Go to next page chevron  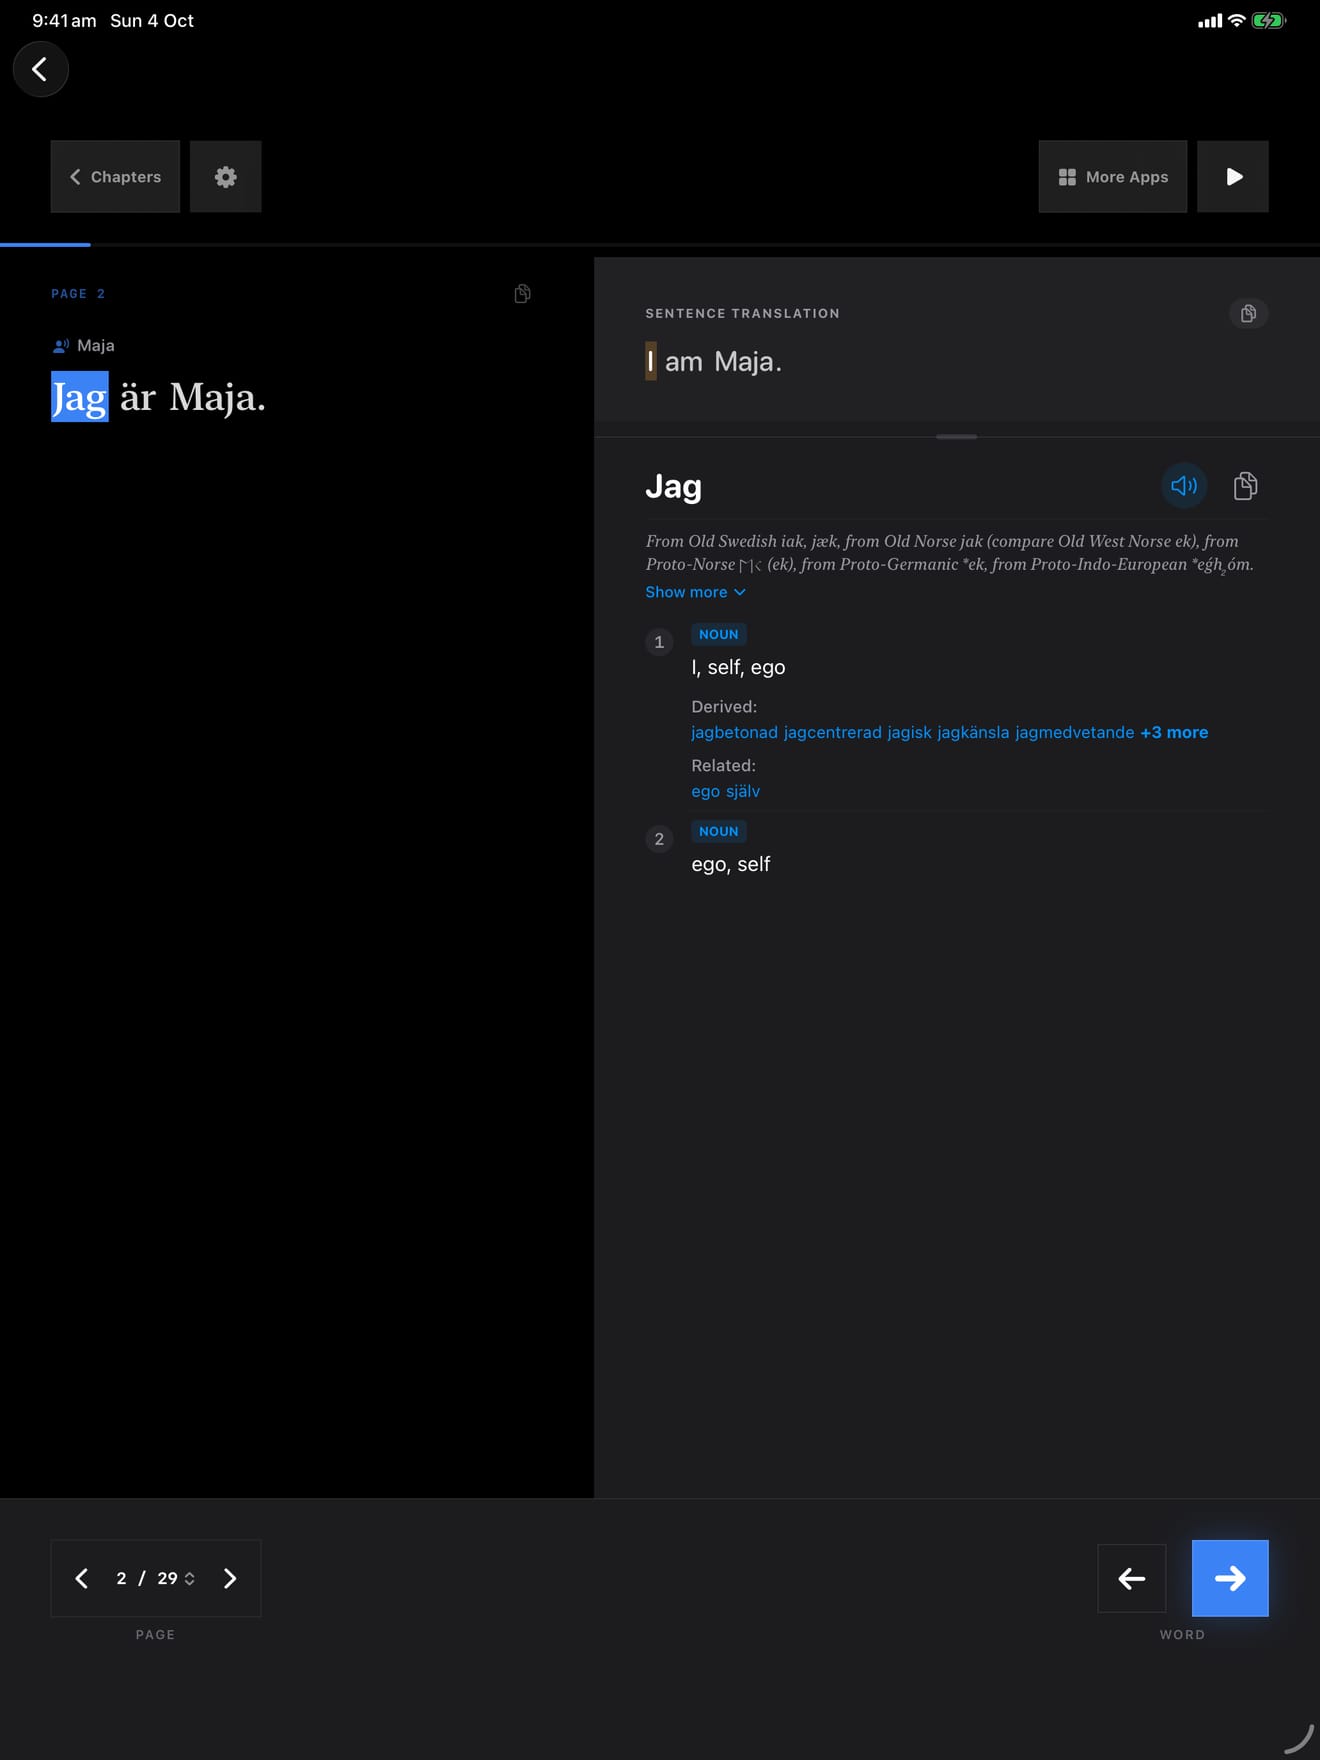pos(230,1578)
